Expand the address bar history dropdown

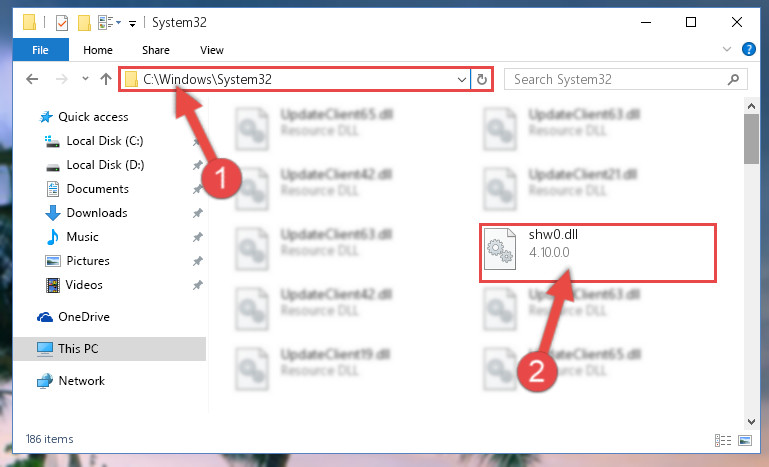tap(461, 79)
